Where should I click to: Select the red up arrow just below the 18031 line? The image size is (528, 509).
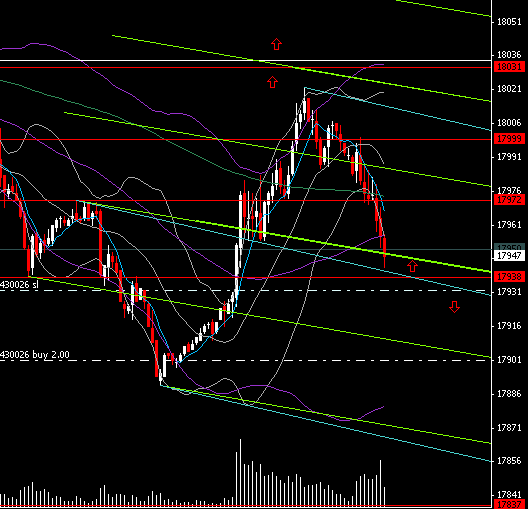272,82
